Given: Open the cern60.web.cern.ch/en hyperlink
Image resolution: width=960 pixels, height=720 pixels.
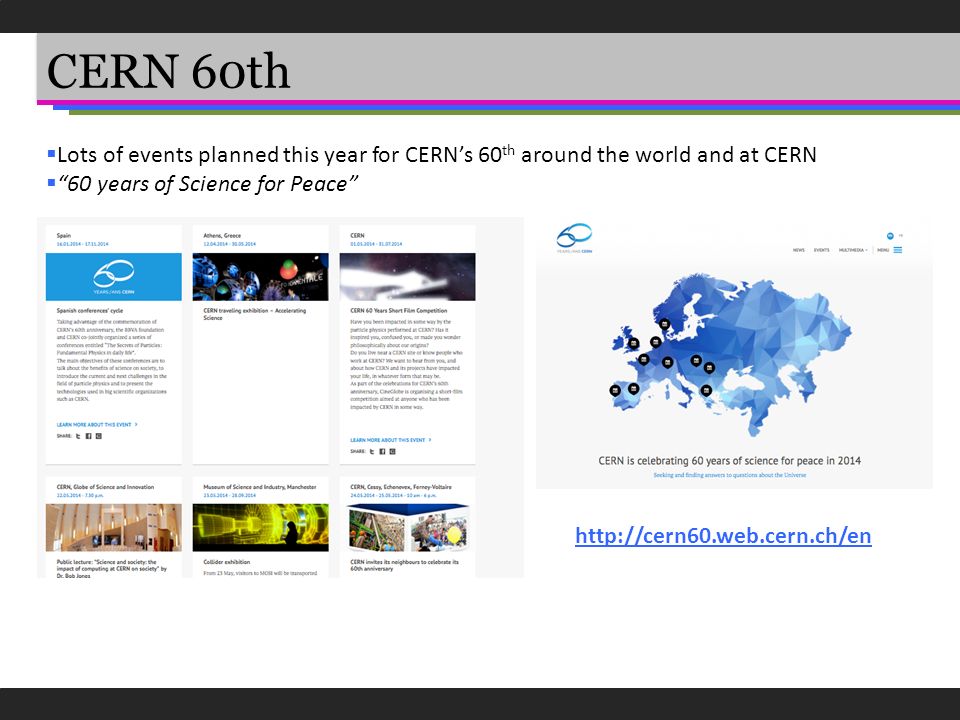Looking at the screenshot, I should (x=723, y=536).
